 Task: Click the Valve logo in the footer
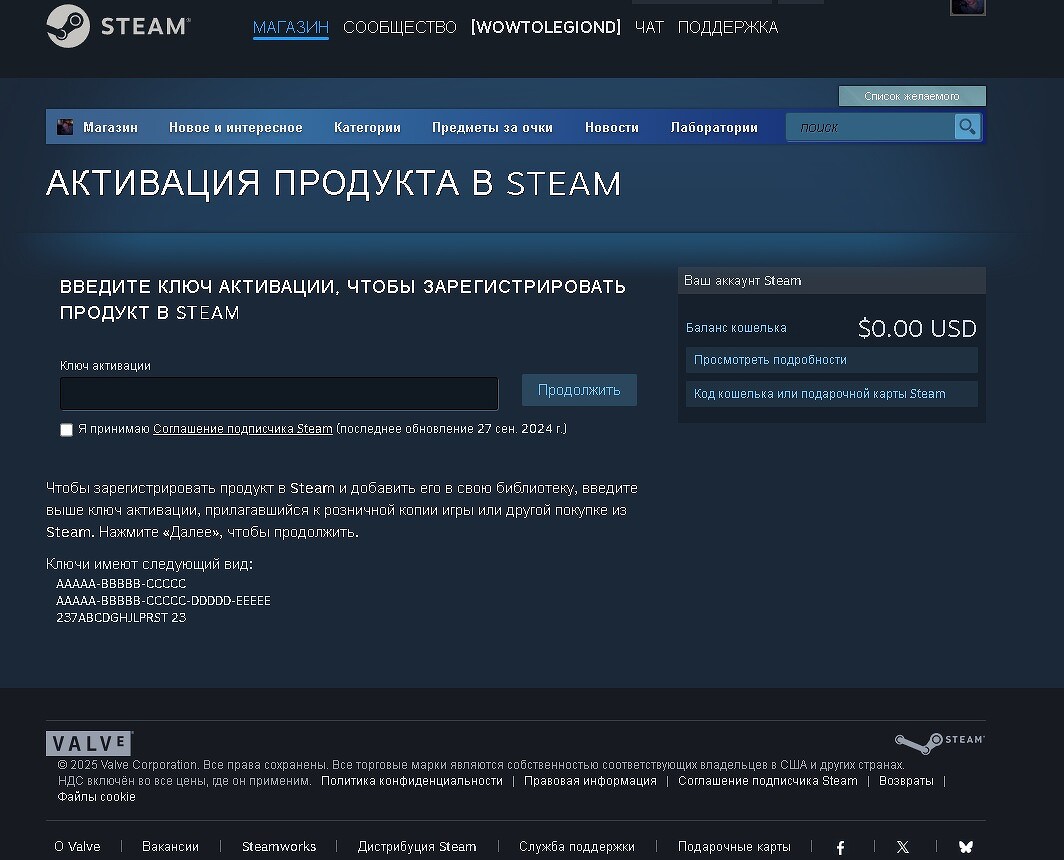coord(89,744)
